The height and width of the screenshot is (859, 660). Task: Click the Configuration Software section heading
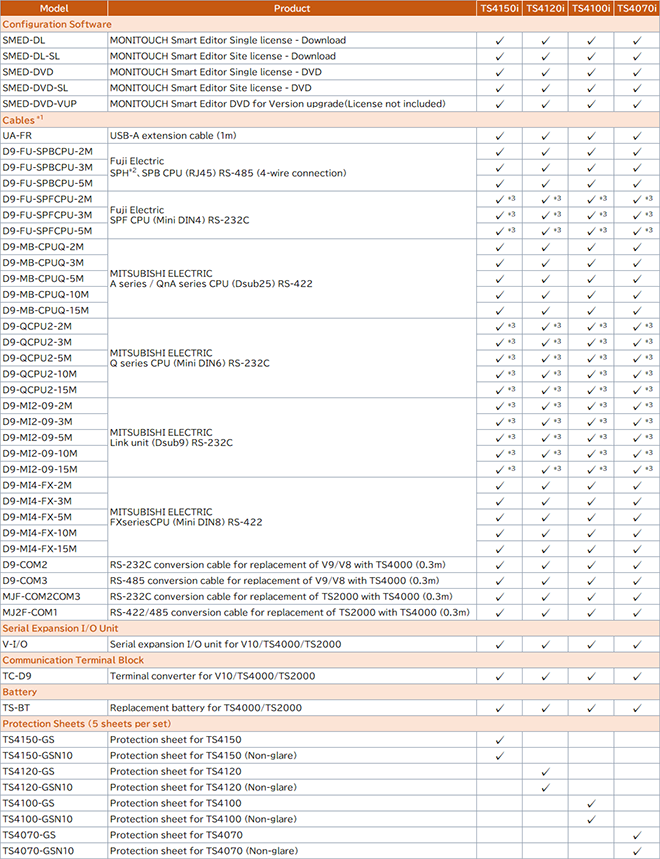tap(57, 24)
